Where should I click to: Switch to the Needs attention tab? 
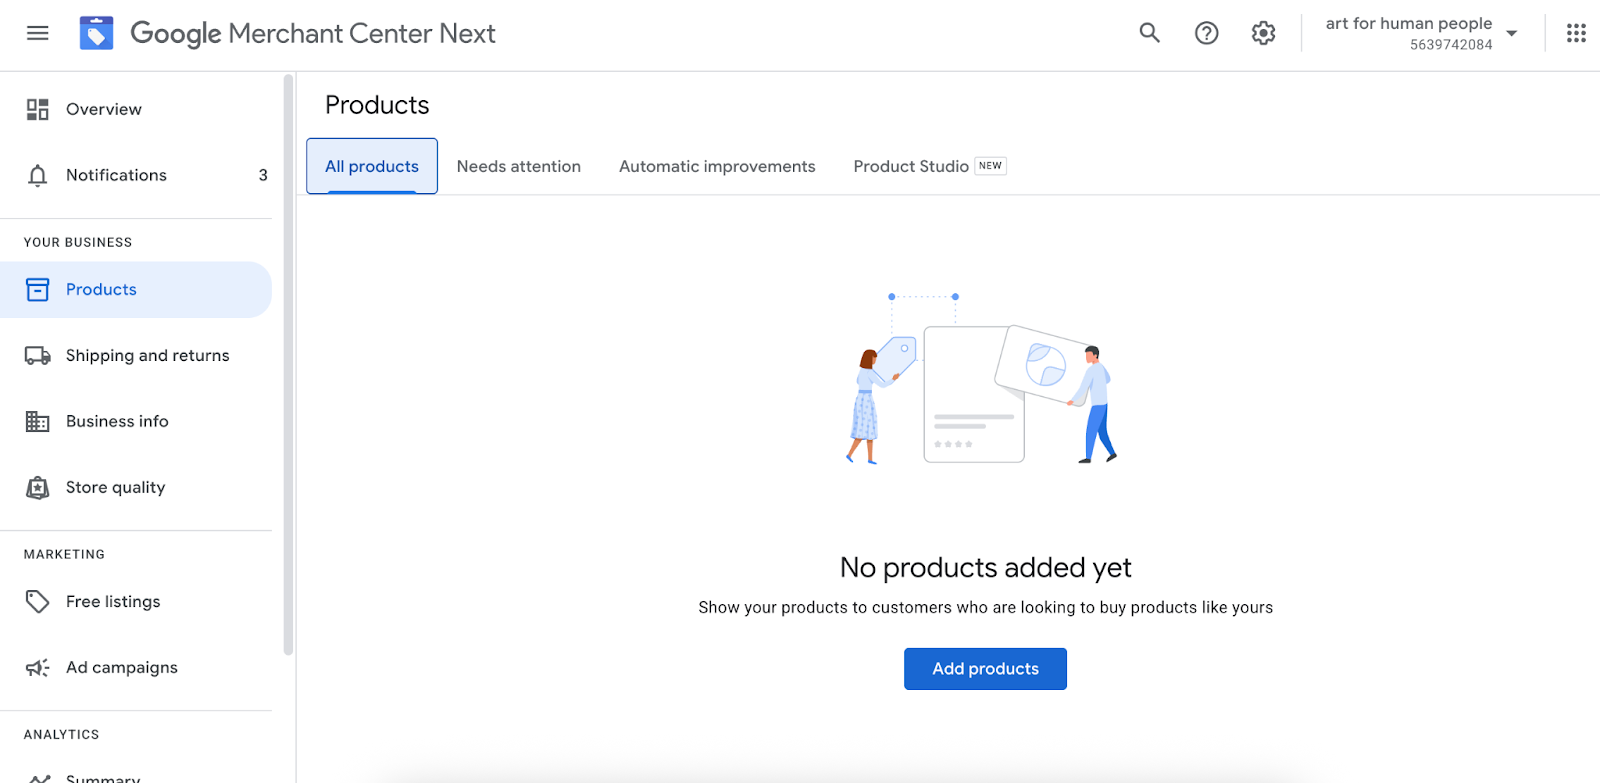(x=519, y=166)
